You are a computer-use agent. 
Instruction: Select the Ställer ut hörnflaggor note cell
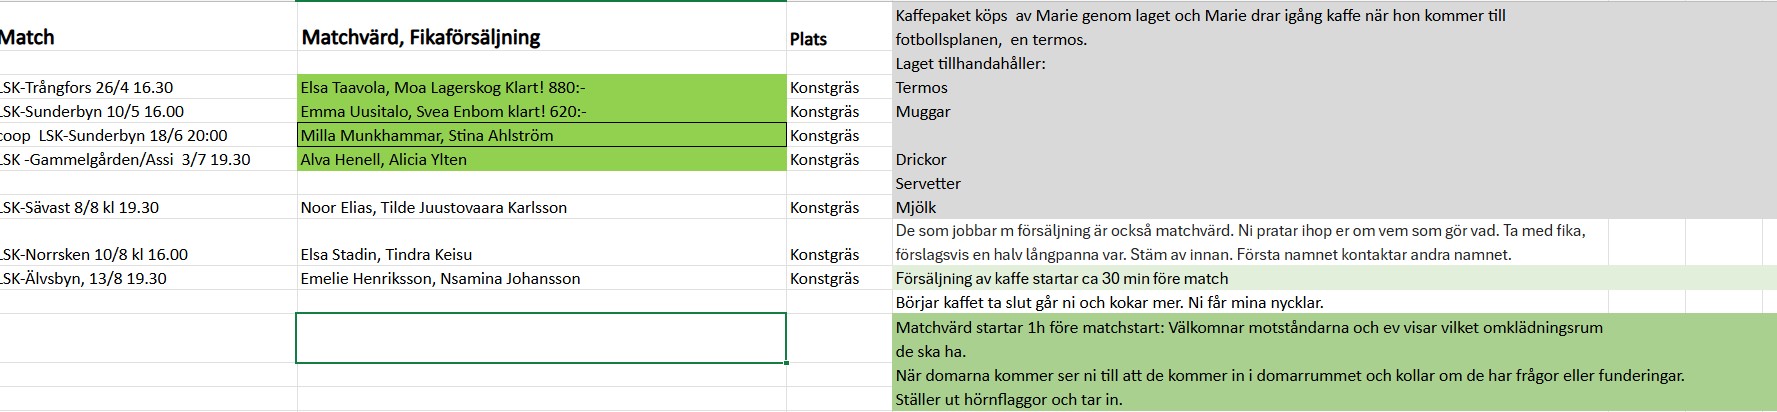[x=1009, y=400]
